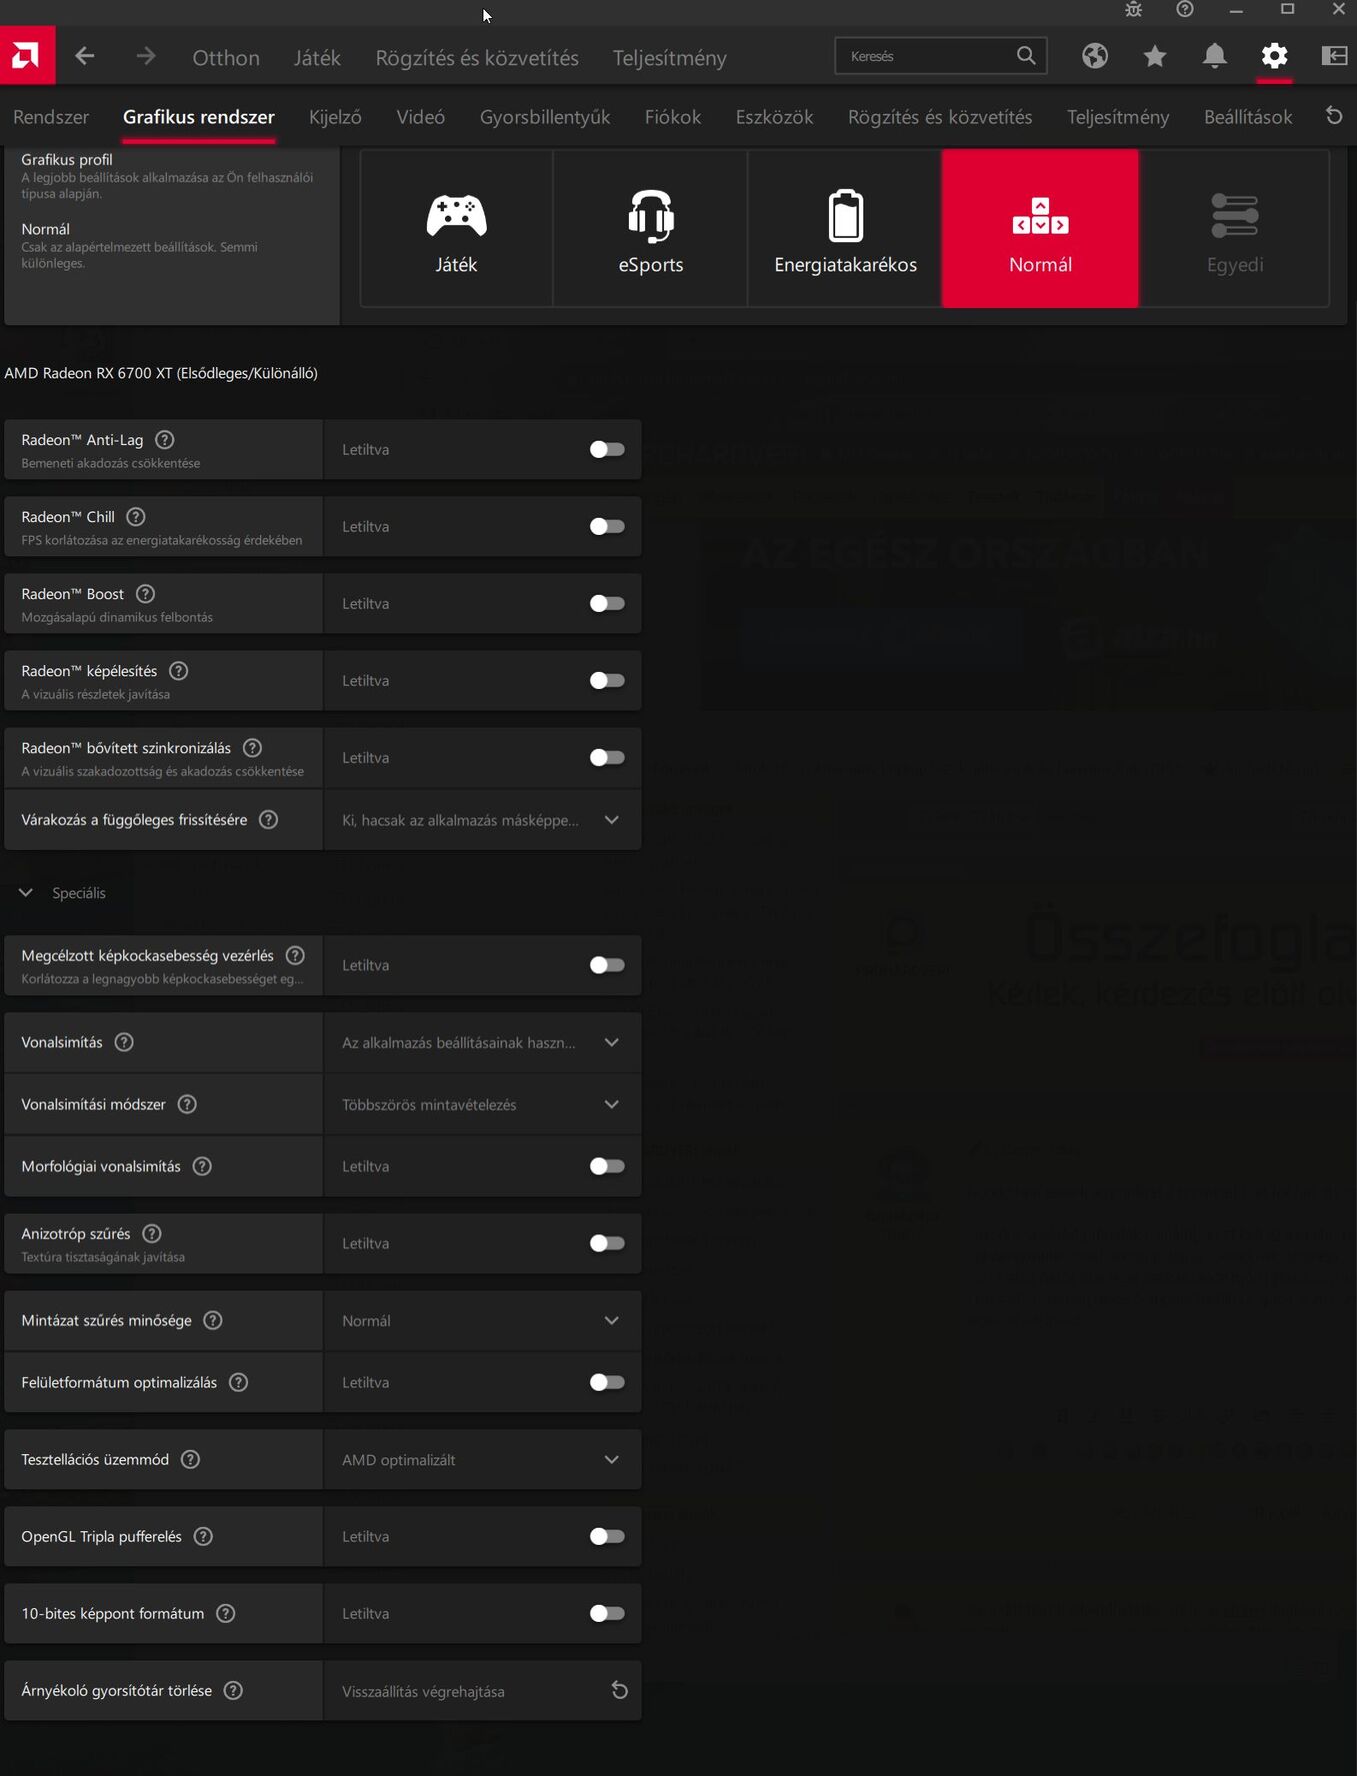Viewport: 1357px width, 1776px height.
Task: Click reset icon for Árnyékoló gyorsítótár törlése
Action: [x=620, y=1690]
